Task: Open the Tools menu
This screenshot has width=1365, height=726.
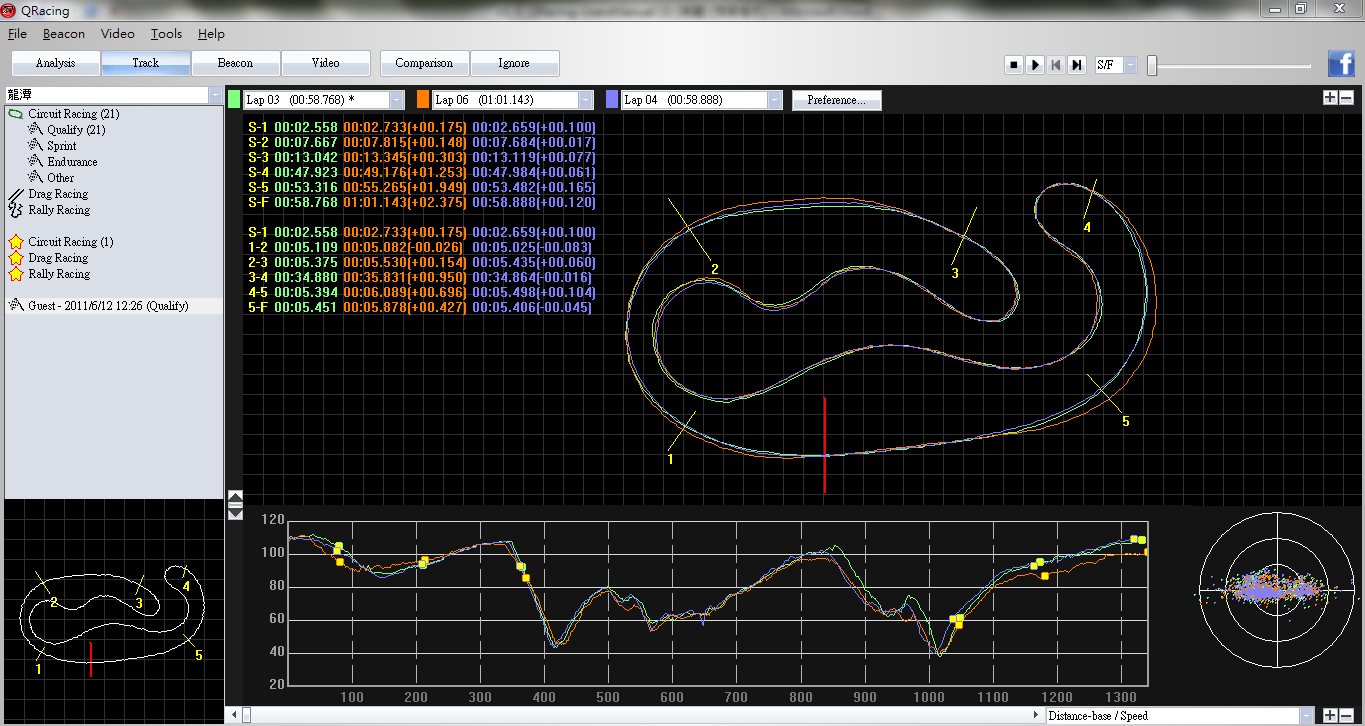Action: [167, 34]
